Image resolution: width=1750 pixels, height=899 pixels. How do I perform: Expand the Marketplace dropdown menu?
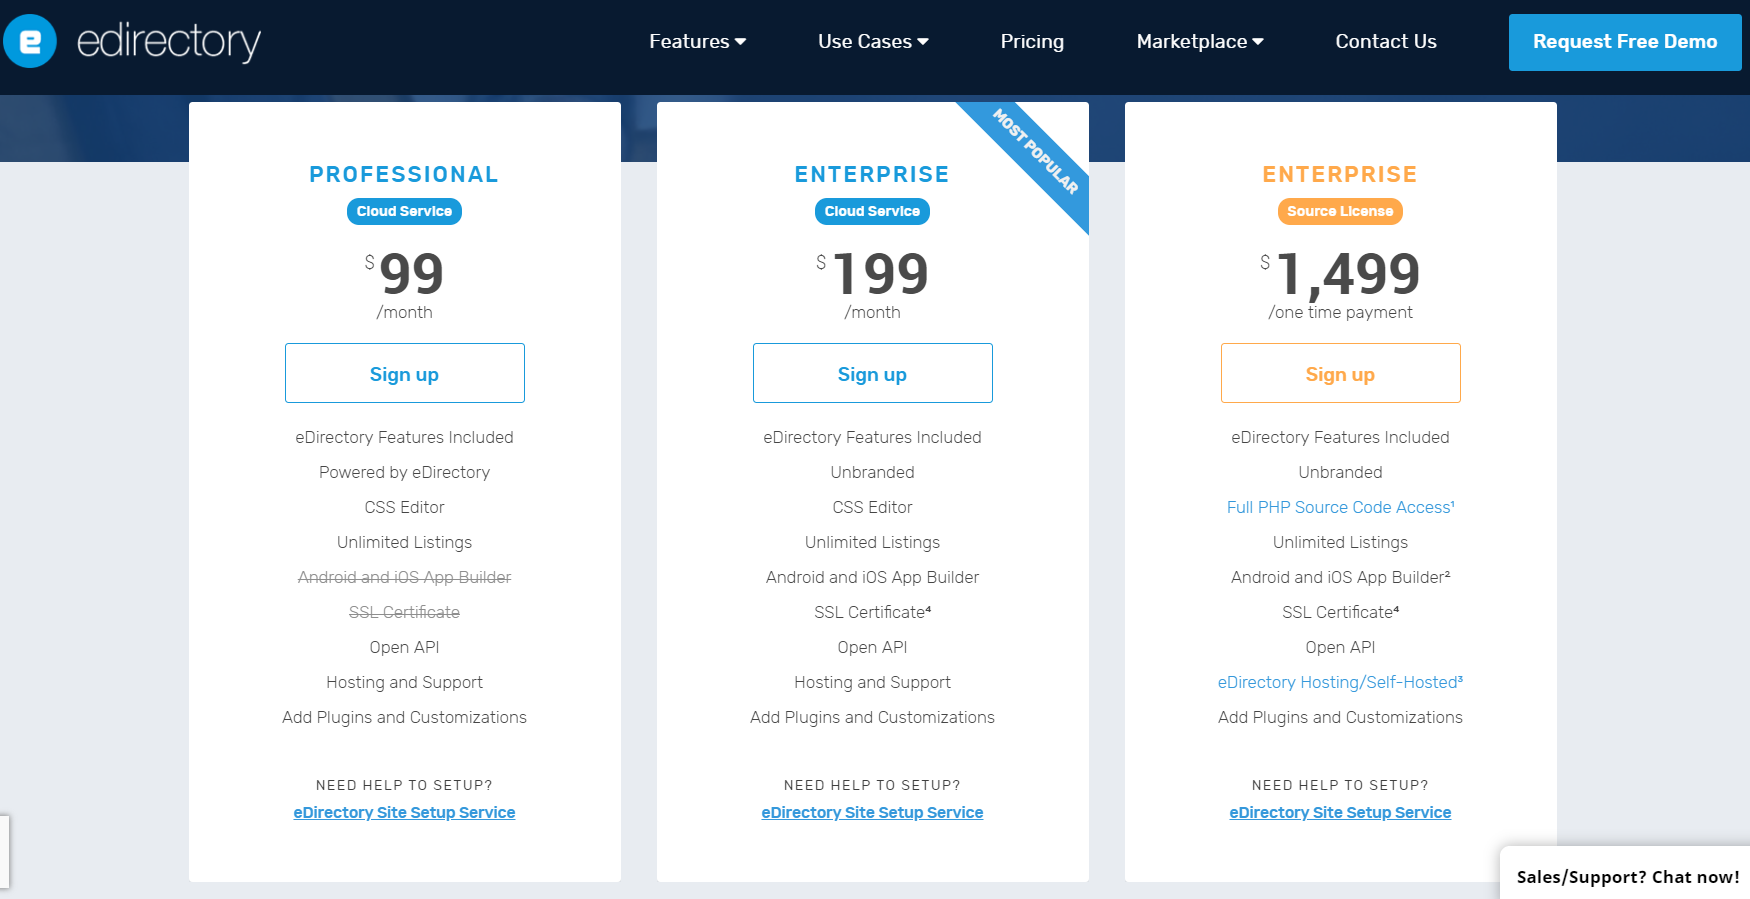coord(1200,42)
